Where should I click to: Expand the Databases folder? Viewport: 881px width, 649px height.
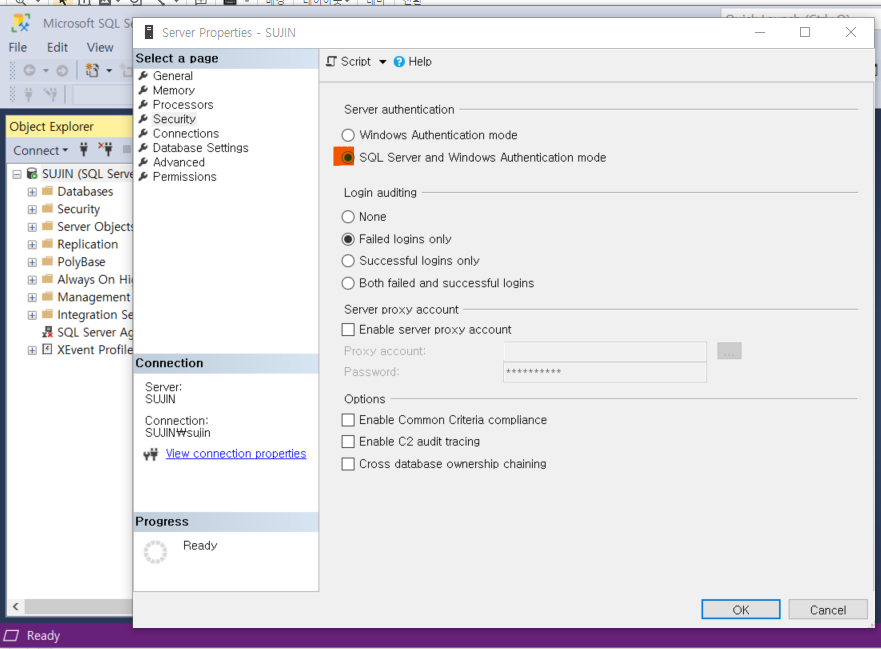click(x=32, y=192)
